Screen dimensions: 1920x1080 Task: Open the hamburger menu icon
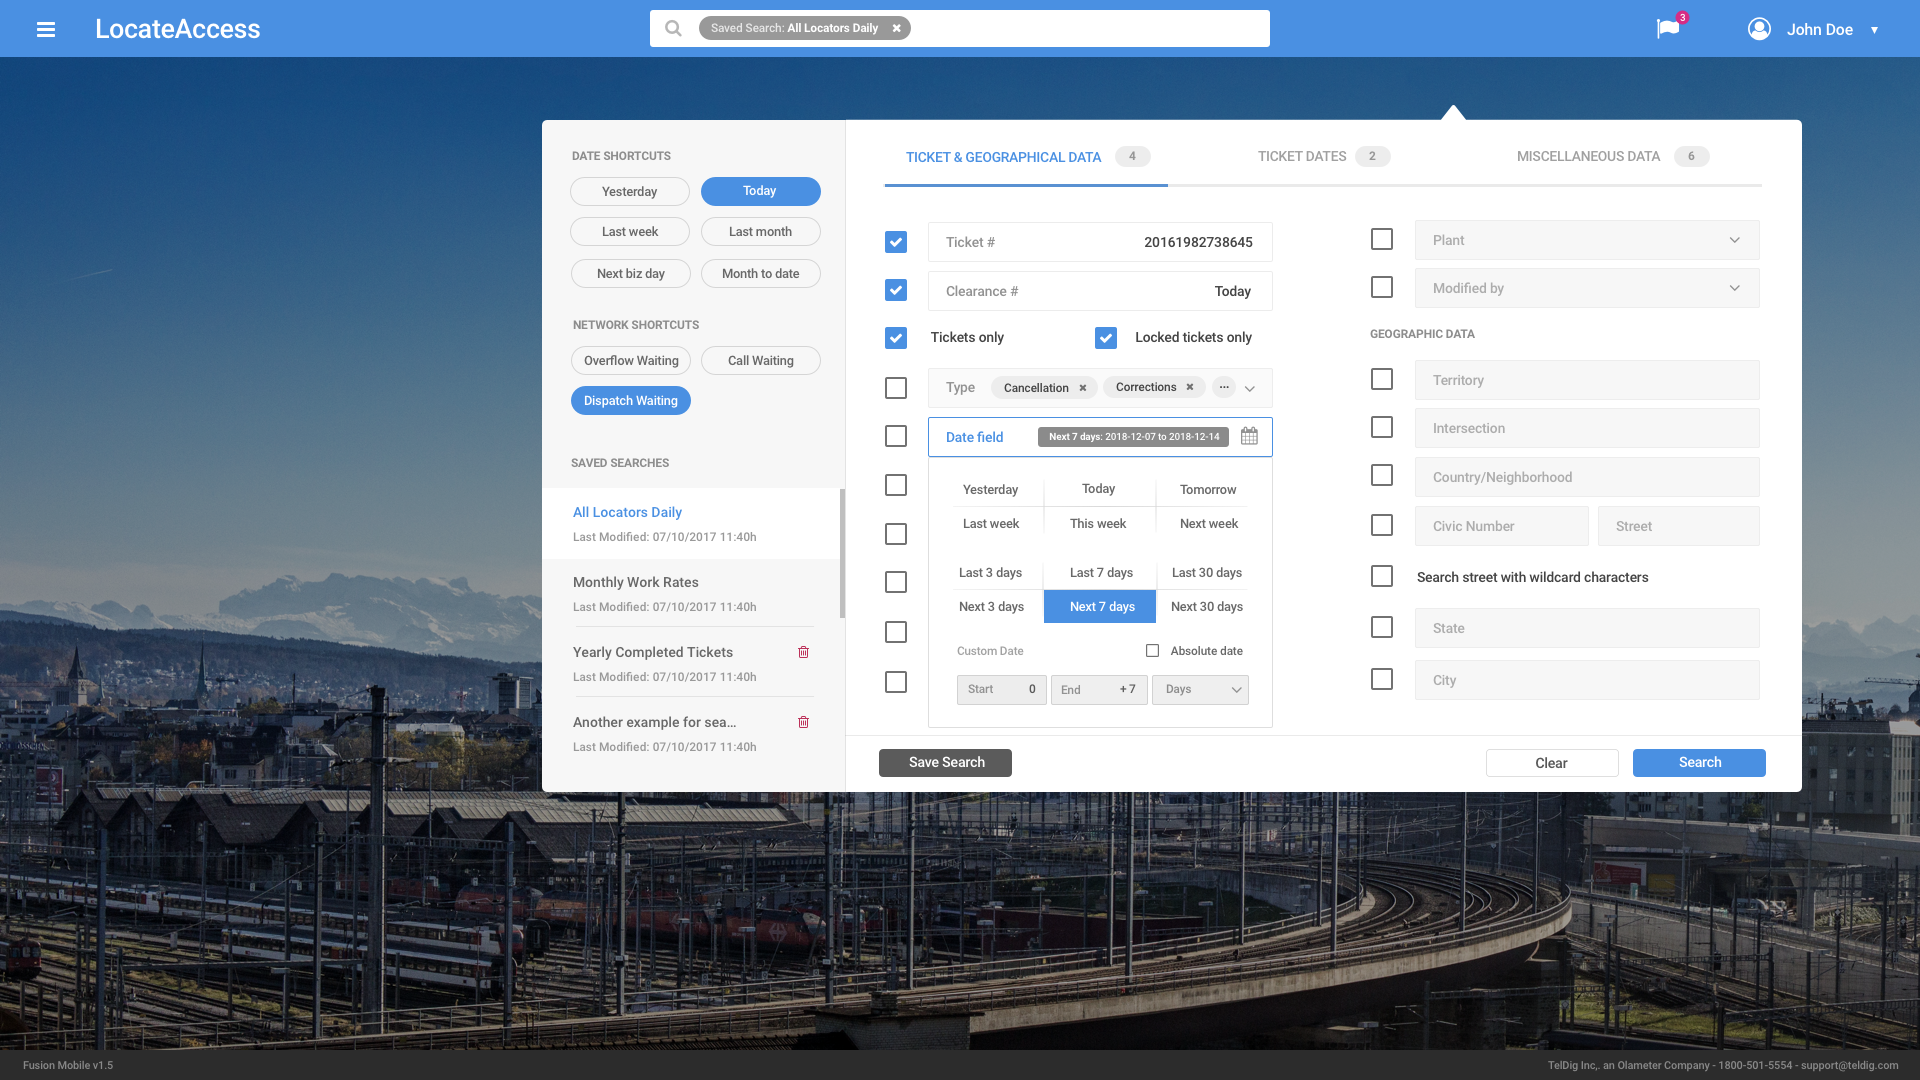(x=46, y=29)
